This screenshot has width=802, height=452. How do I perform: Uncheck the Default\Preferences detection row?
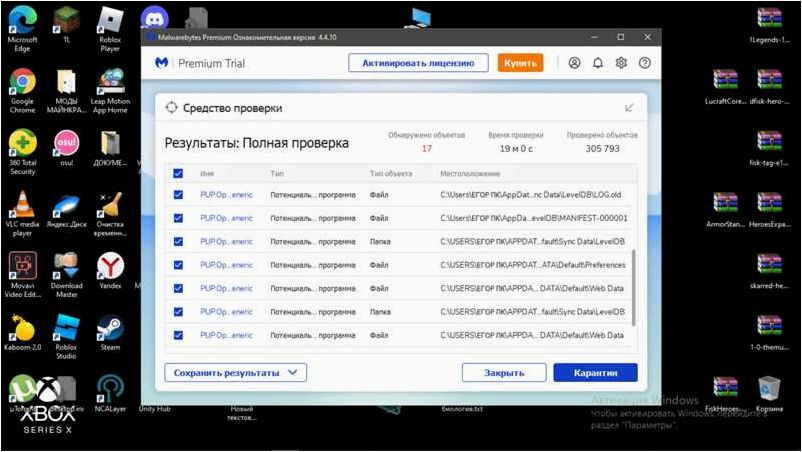pos(178,265)
